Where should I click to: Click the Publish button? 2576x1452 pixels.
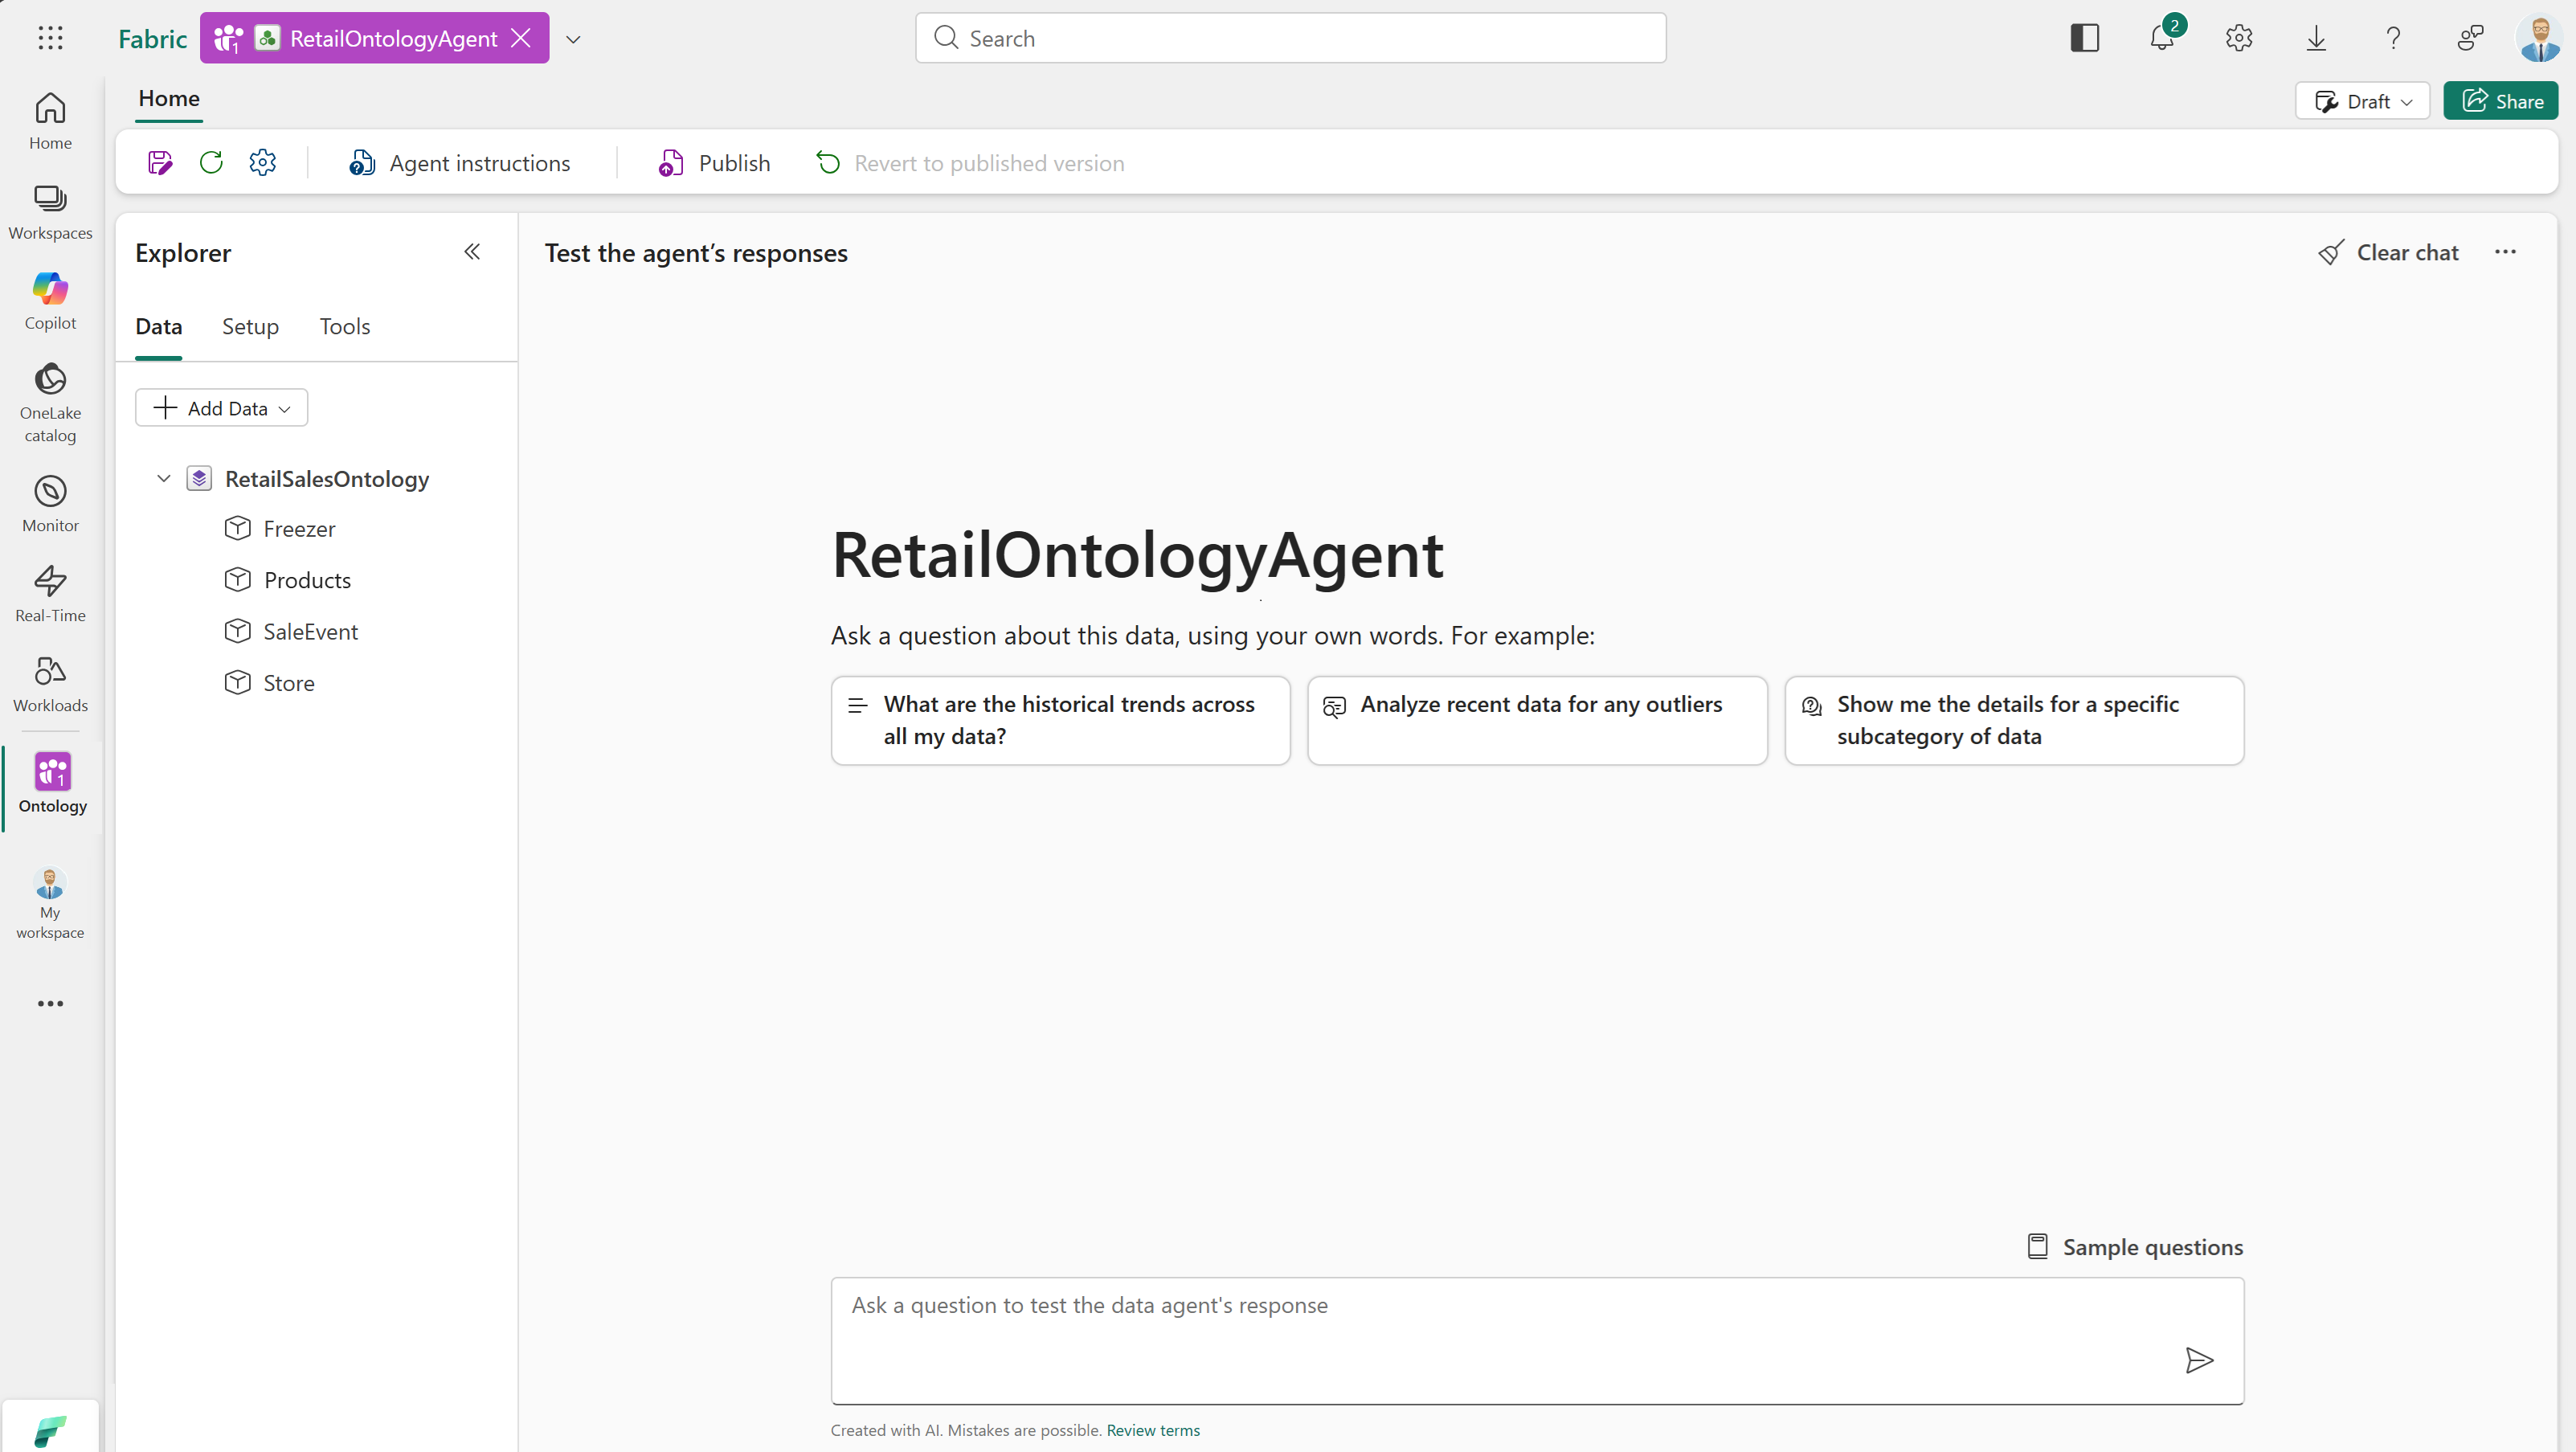point(714,163)
